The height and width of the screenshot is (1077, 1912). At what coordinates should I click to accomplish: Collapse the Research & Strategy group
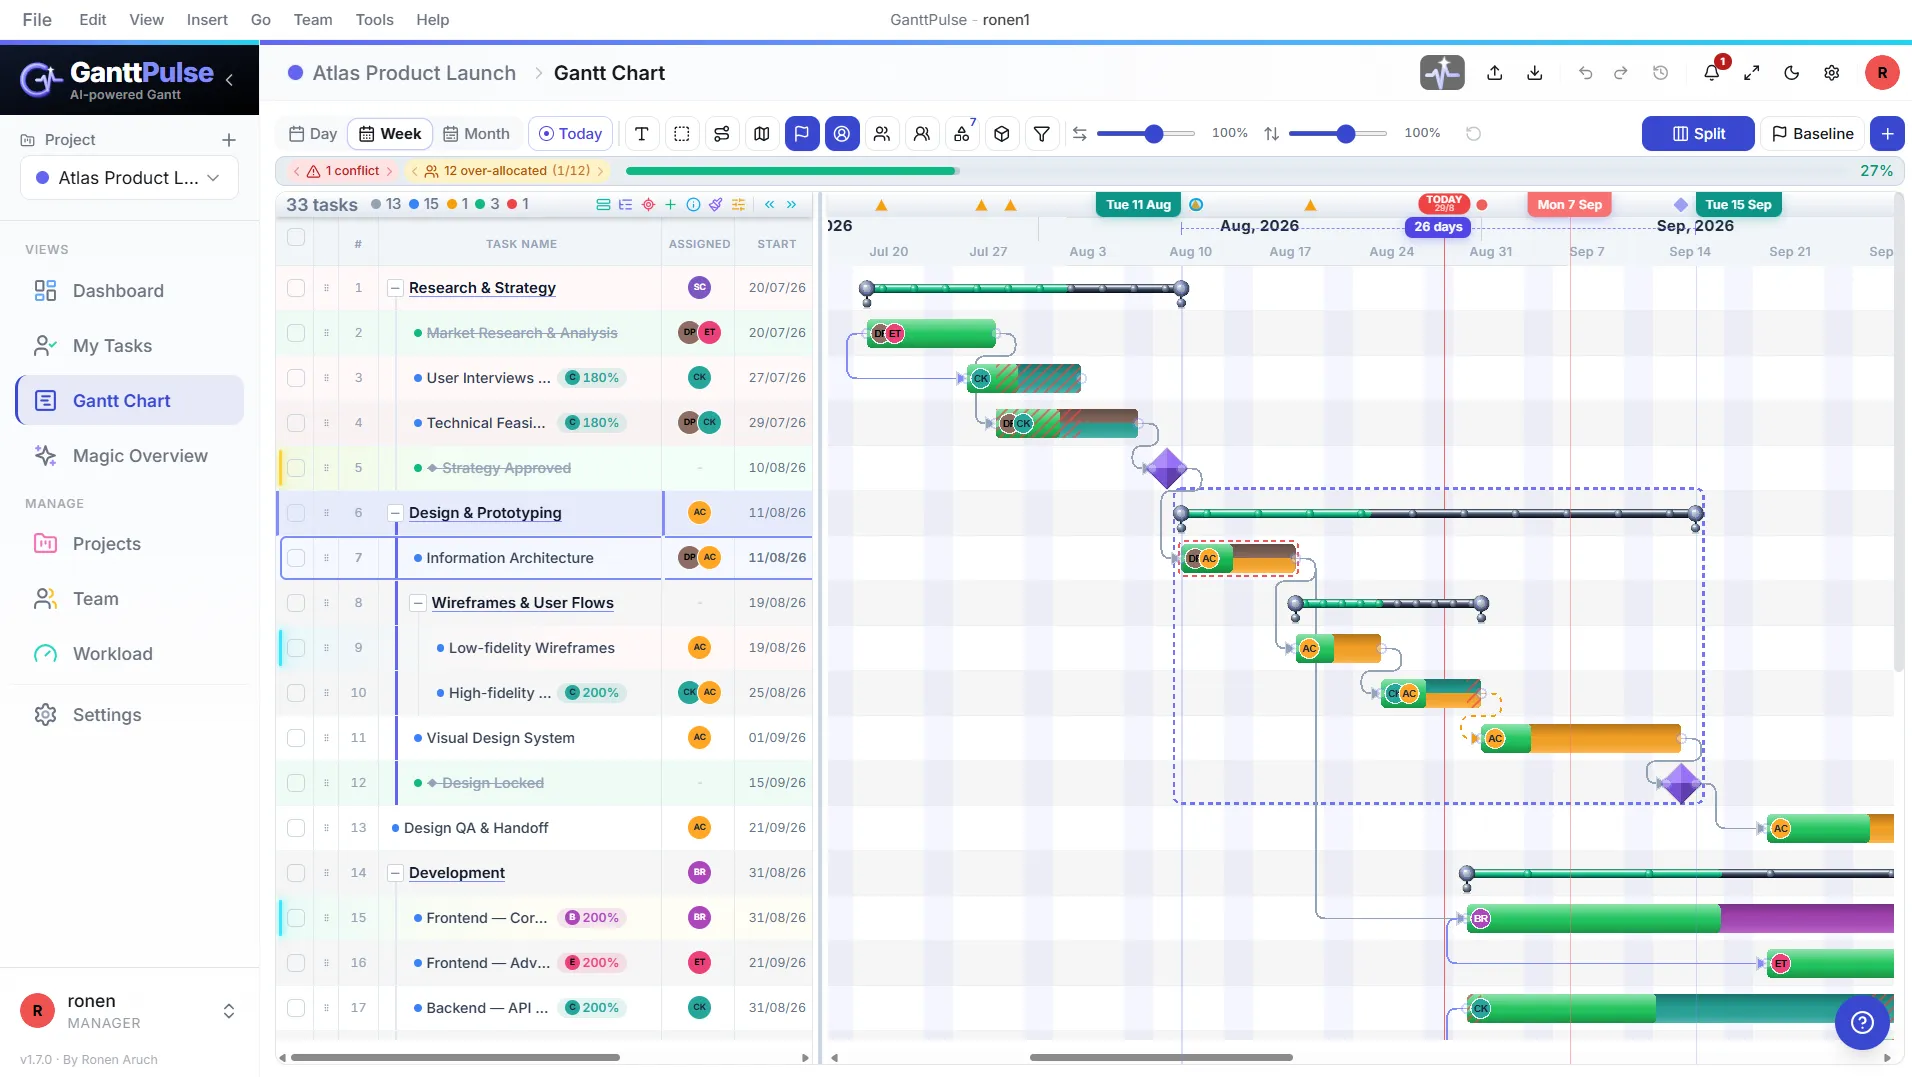pyautogui.click(x=395, y=288)
